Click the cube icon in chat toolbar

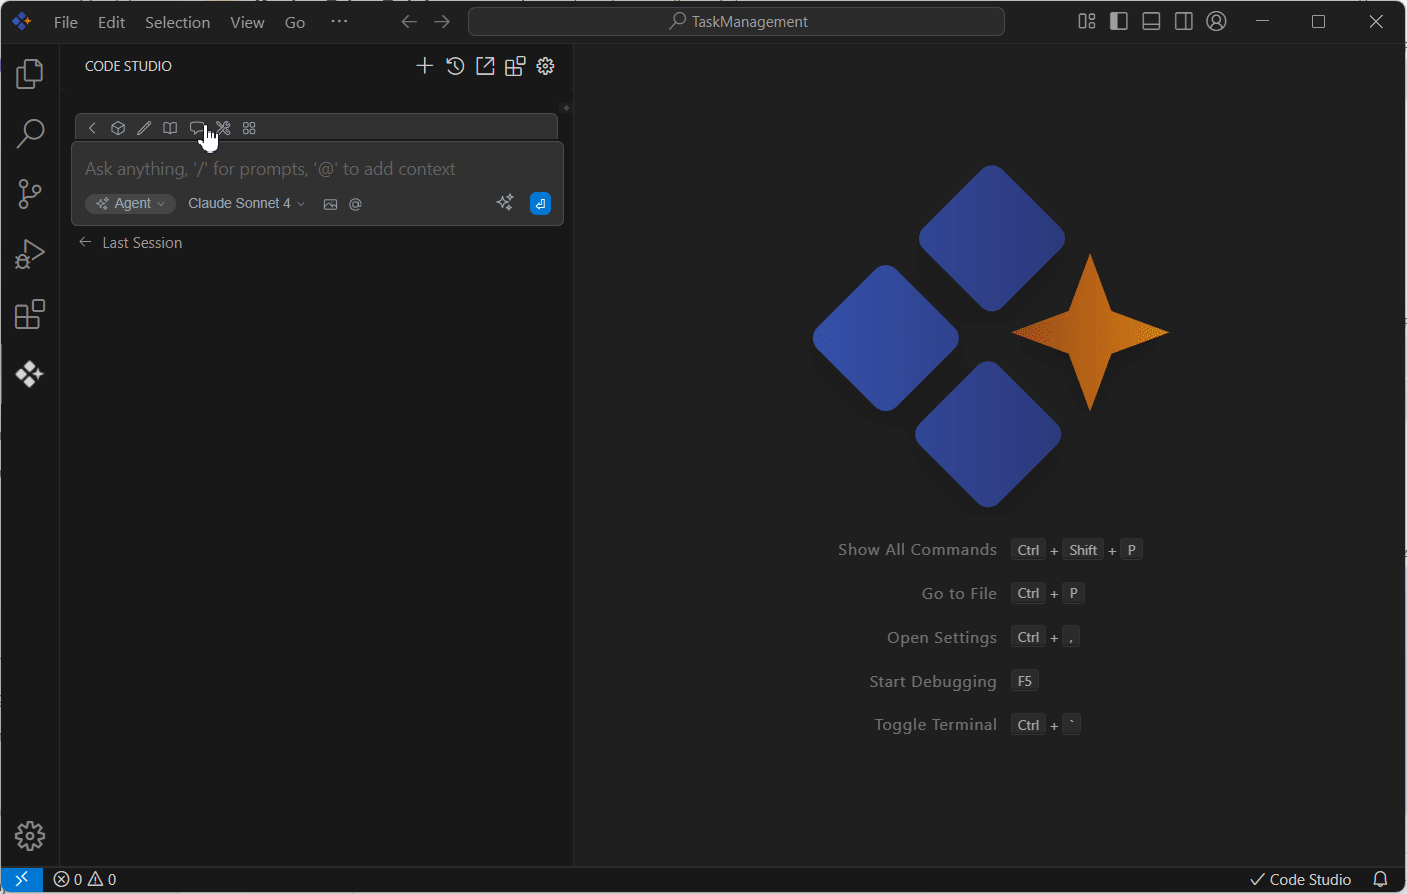coord(118,128)
